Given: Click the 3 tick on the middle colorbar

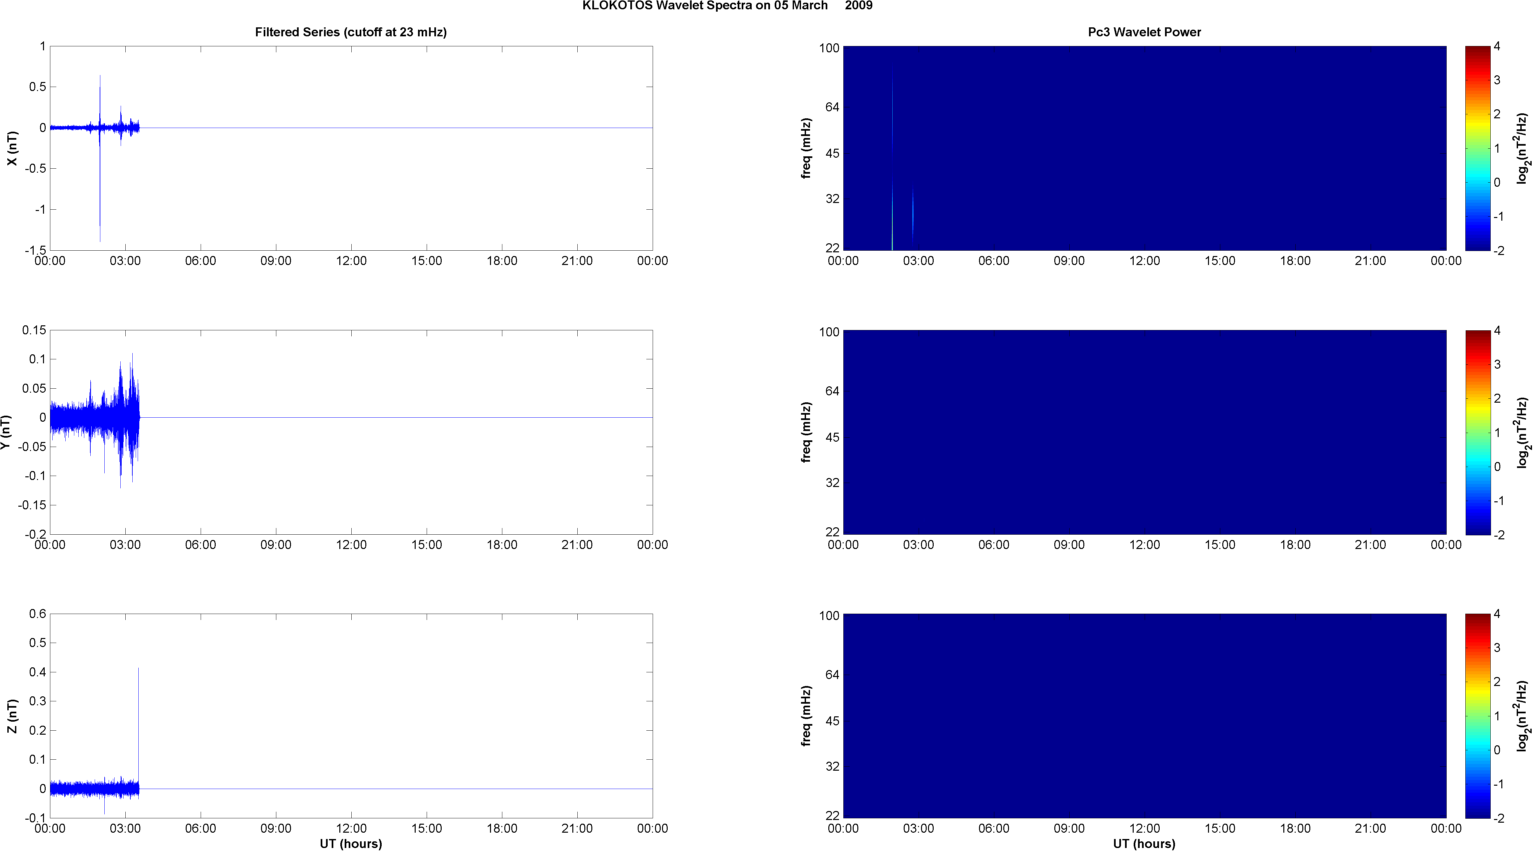Looking at the screenshot, I should coord(1497,364).
